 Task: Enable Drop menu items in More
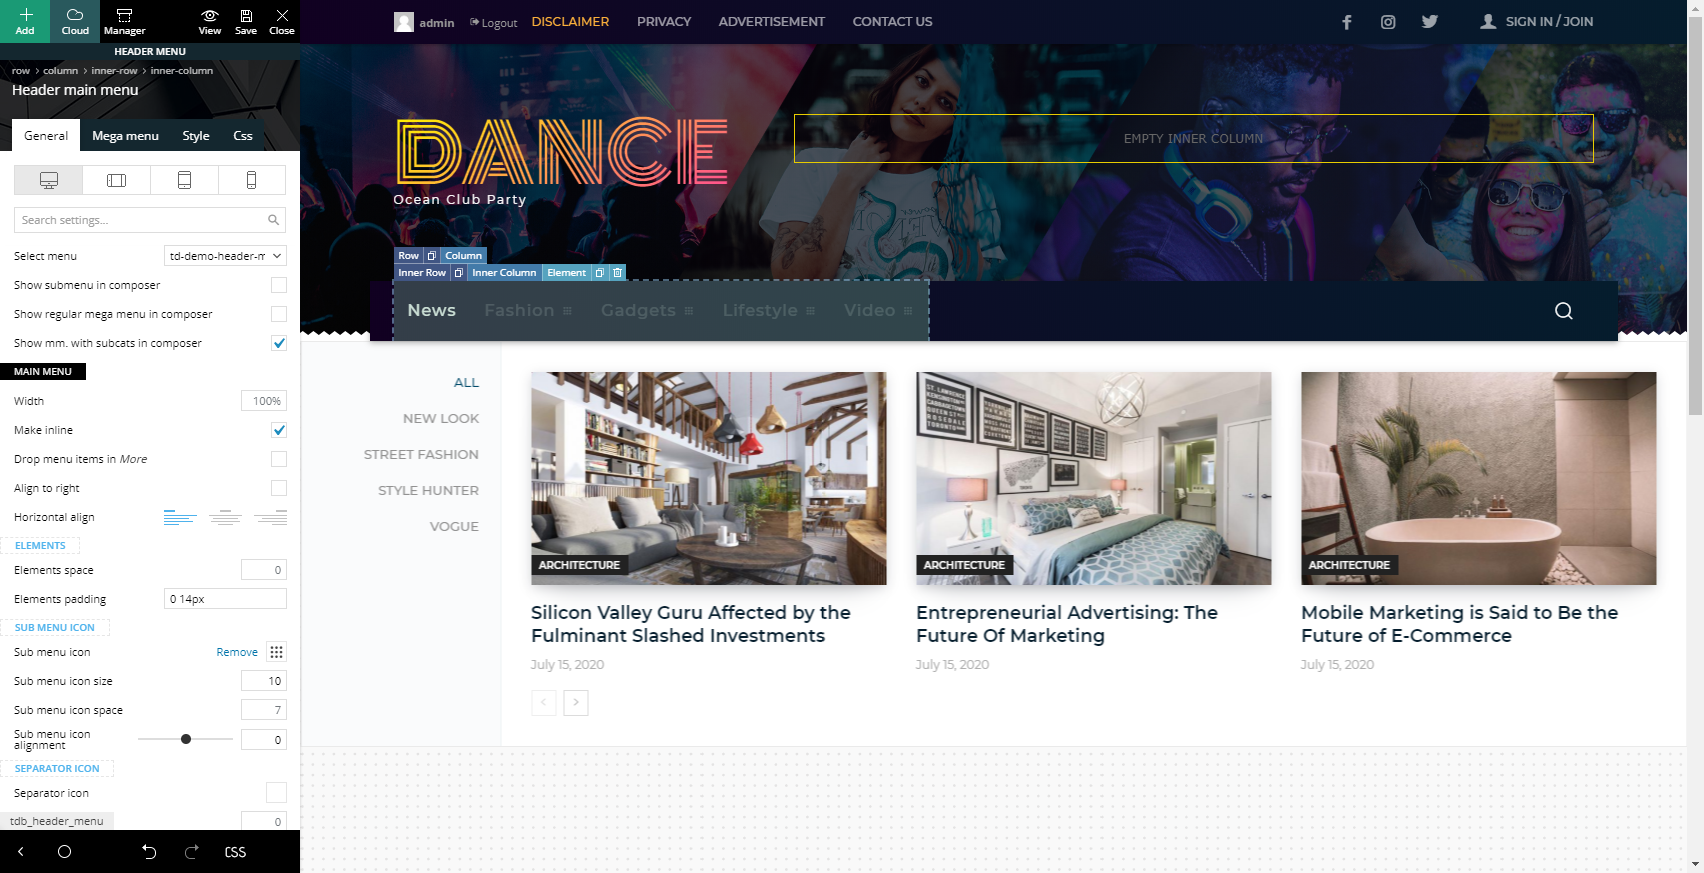[279, 459]
